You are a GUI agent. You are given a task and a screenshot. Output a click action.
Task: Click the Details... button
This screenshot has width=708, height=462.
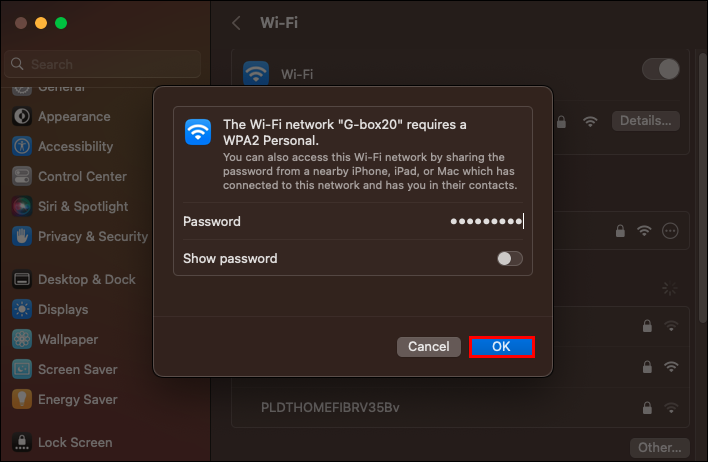tap(646, 121)
